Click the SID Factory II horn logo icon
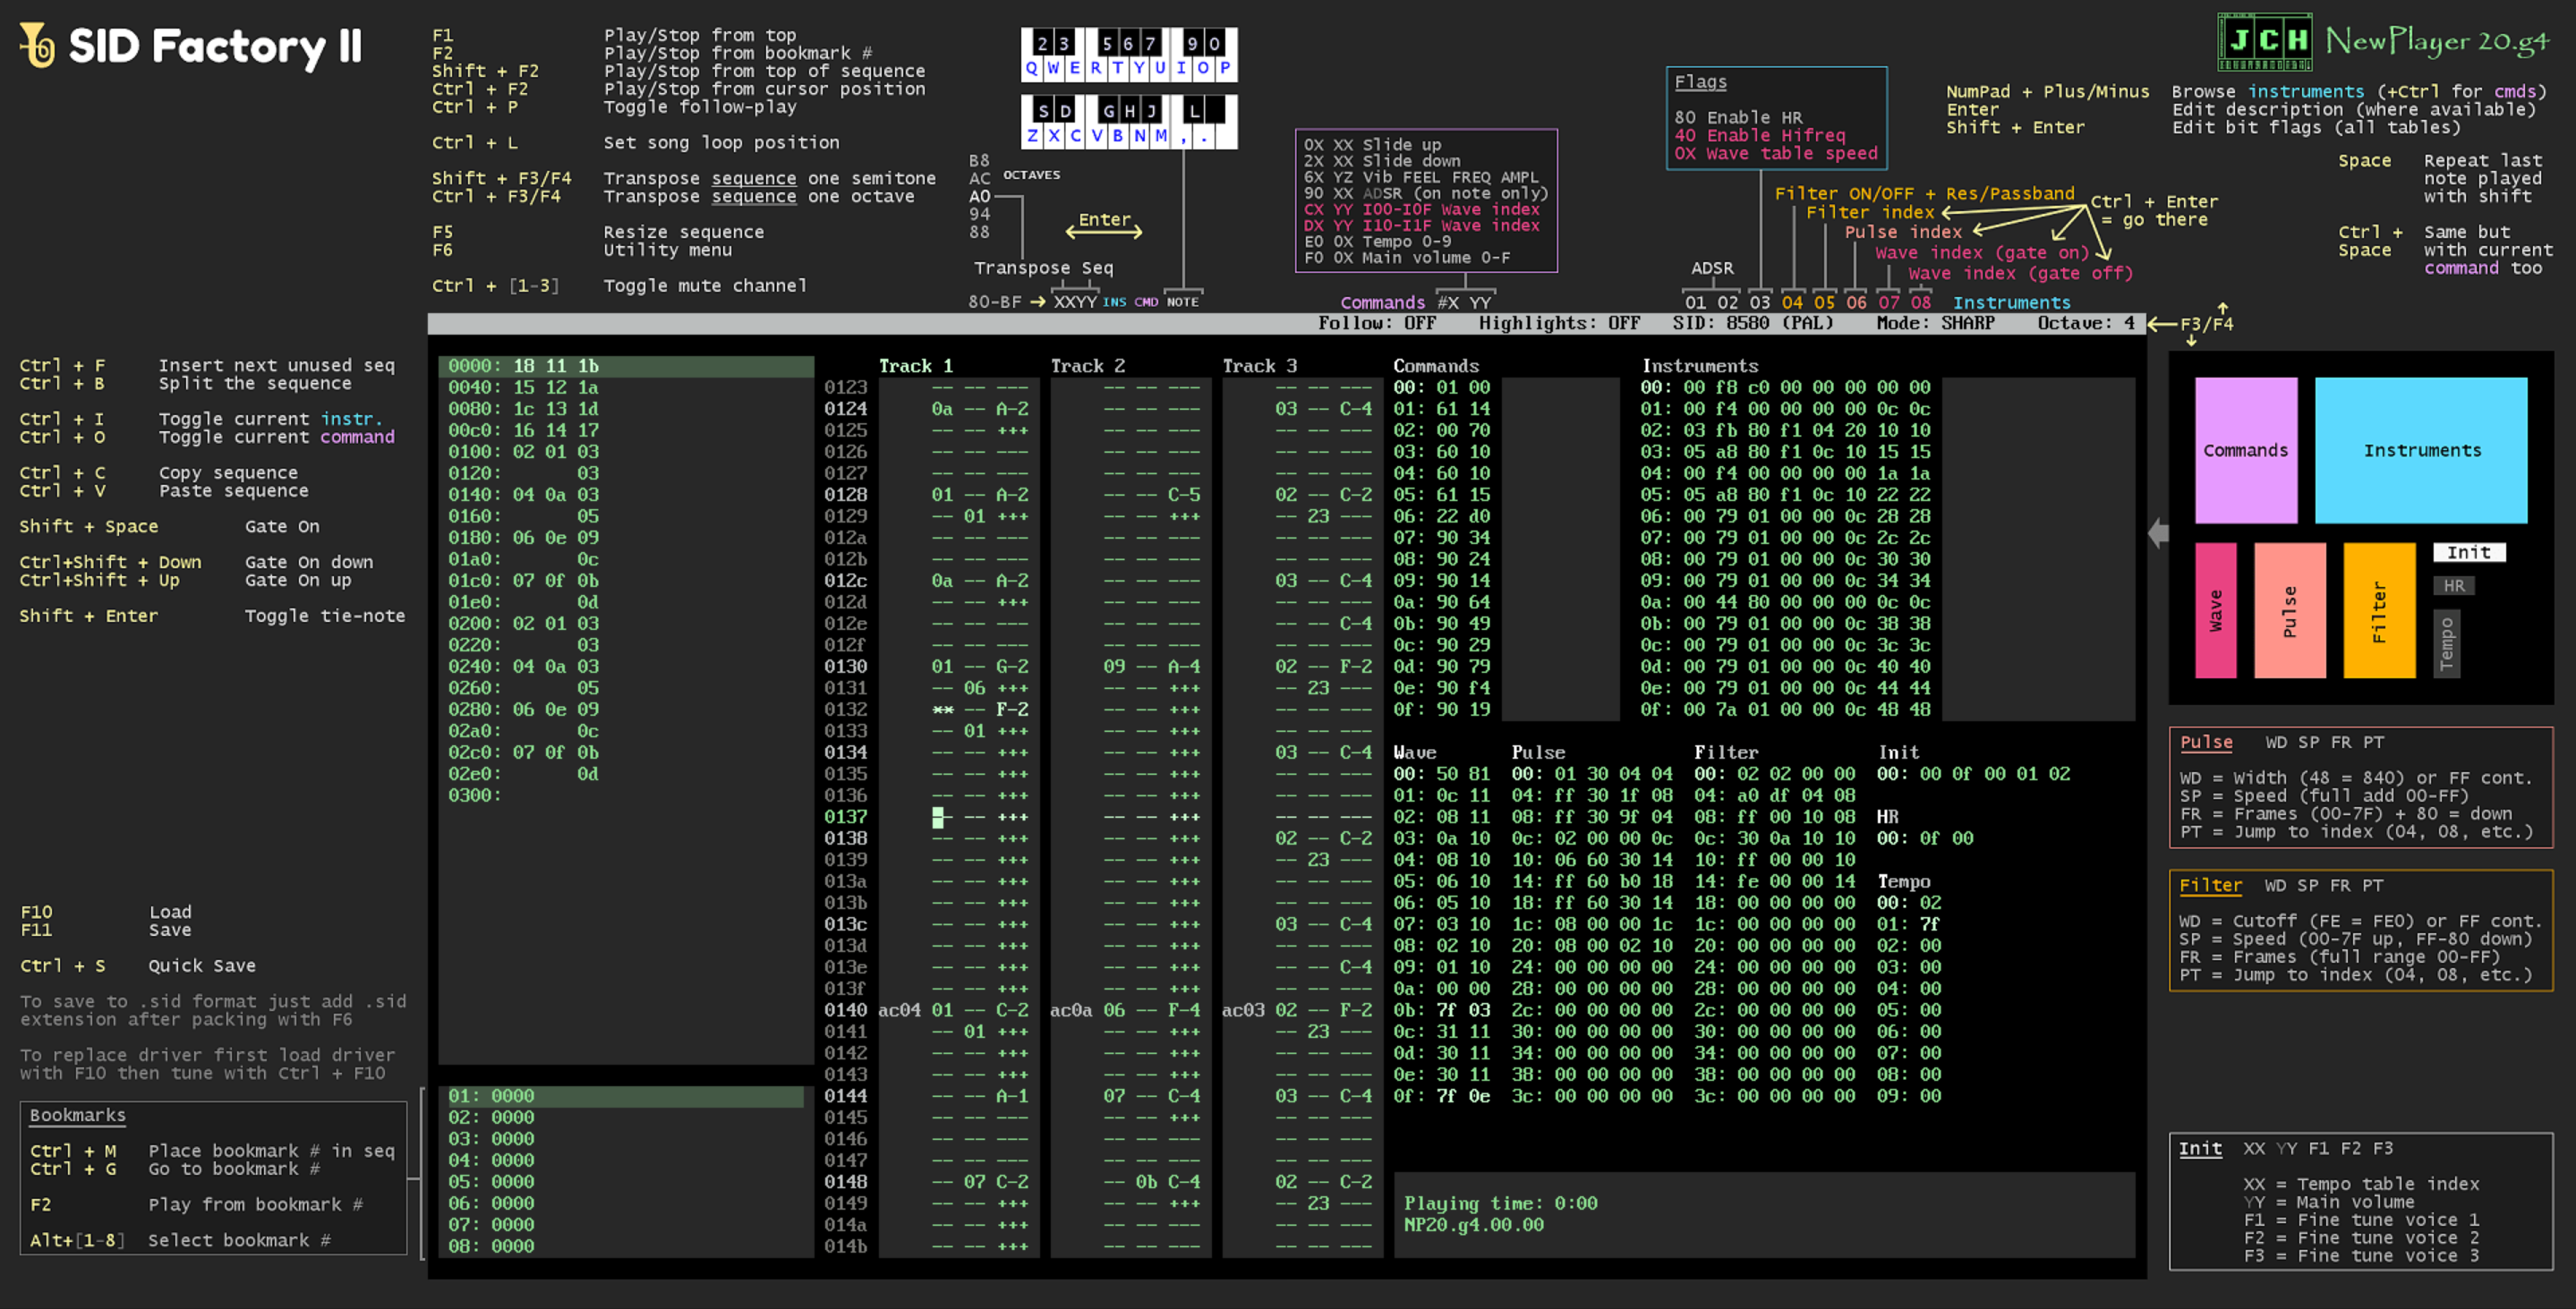Image resolution: width=2576 pixels, height=1309 pixels. click(x=37, y=45)
